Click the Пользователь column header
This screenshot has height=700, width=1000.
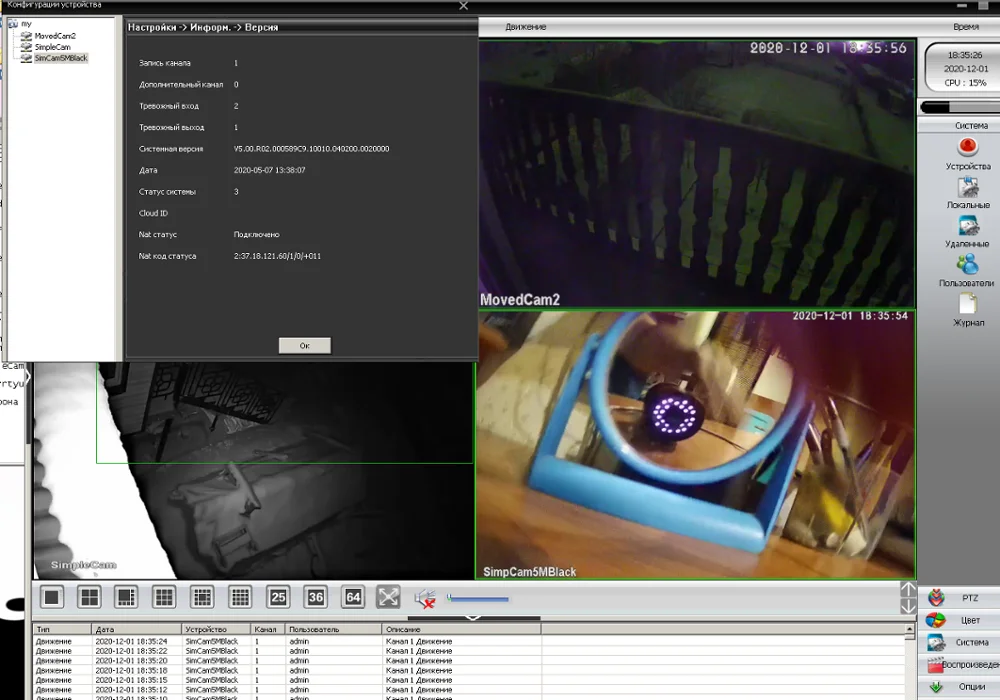(x=333, y=629)
